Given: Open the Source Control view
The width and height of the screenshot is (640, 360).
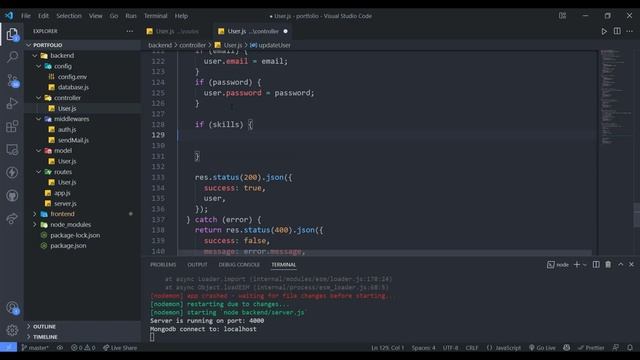Looking at the screenshot, I should [x=12, y=80].
